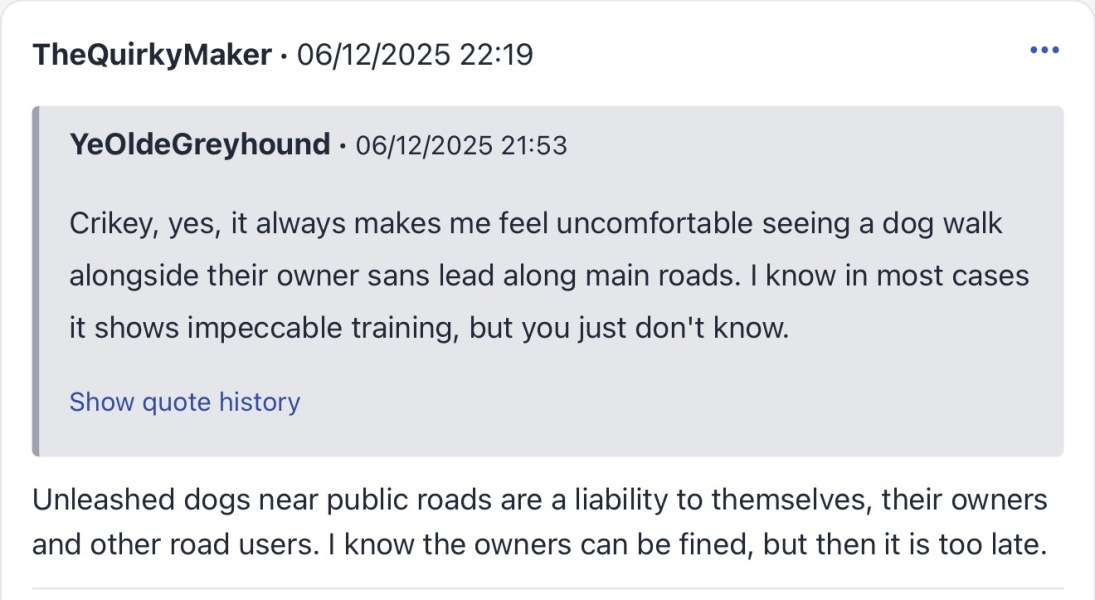Open TheQuirkyMaker's profile
Viewport: 1095px width, 600px height.
point(151,54)
